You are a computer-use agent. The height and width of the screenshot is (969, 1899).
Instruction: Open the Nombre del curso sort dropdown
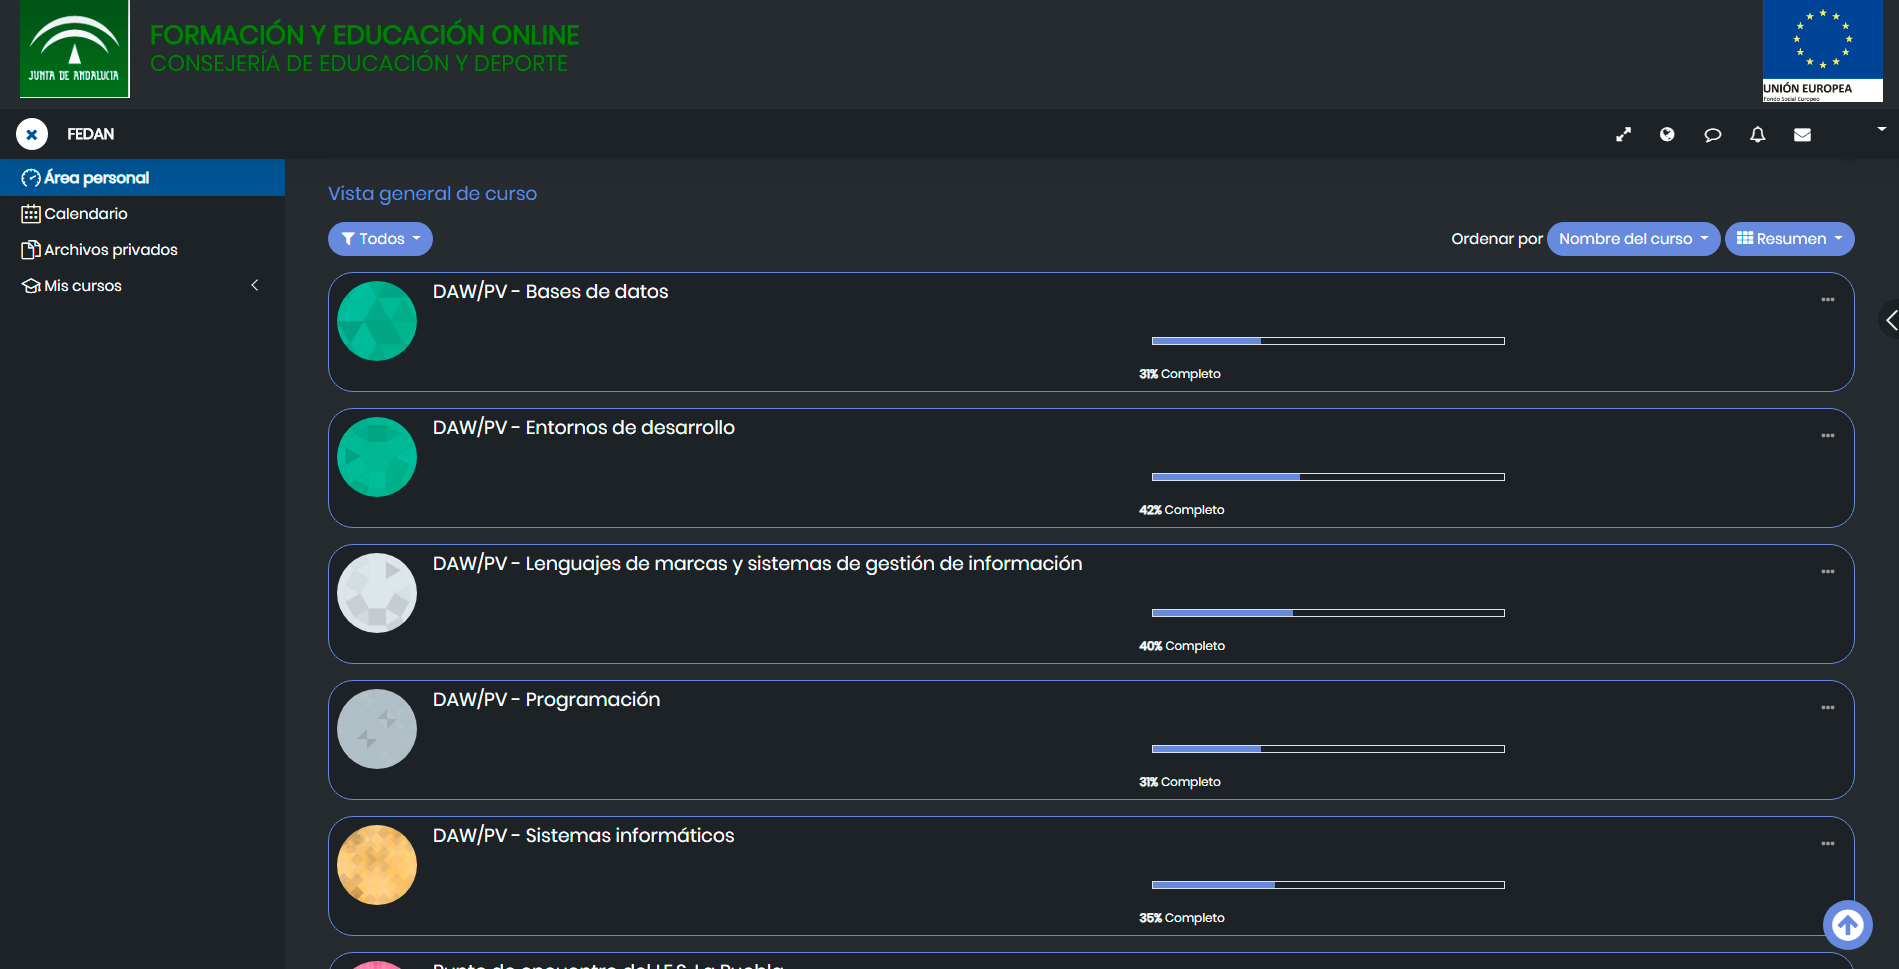click(1633, 239)
